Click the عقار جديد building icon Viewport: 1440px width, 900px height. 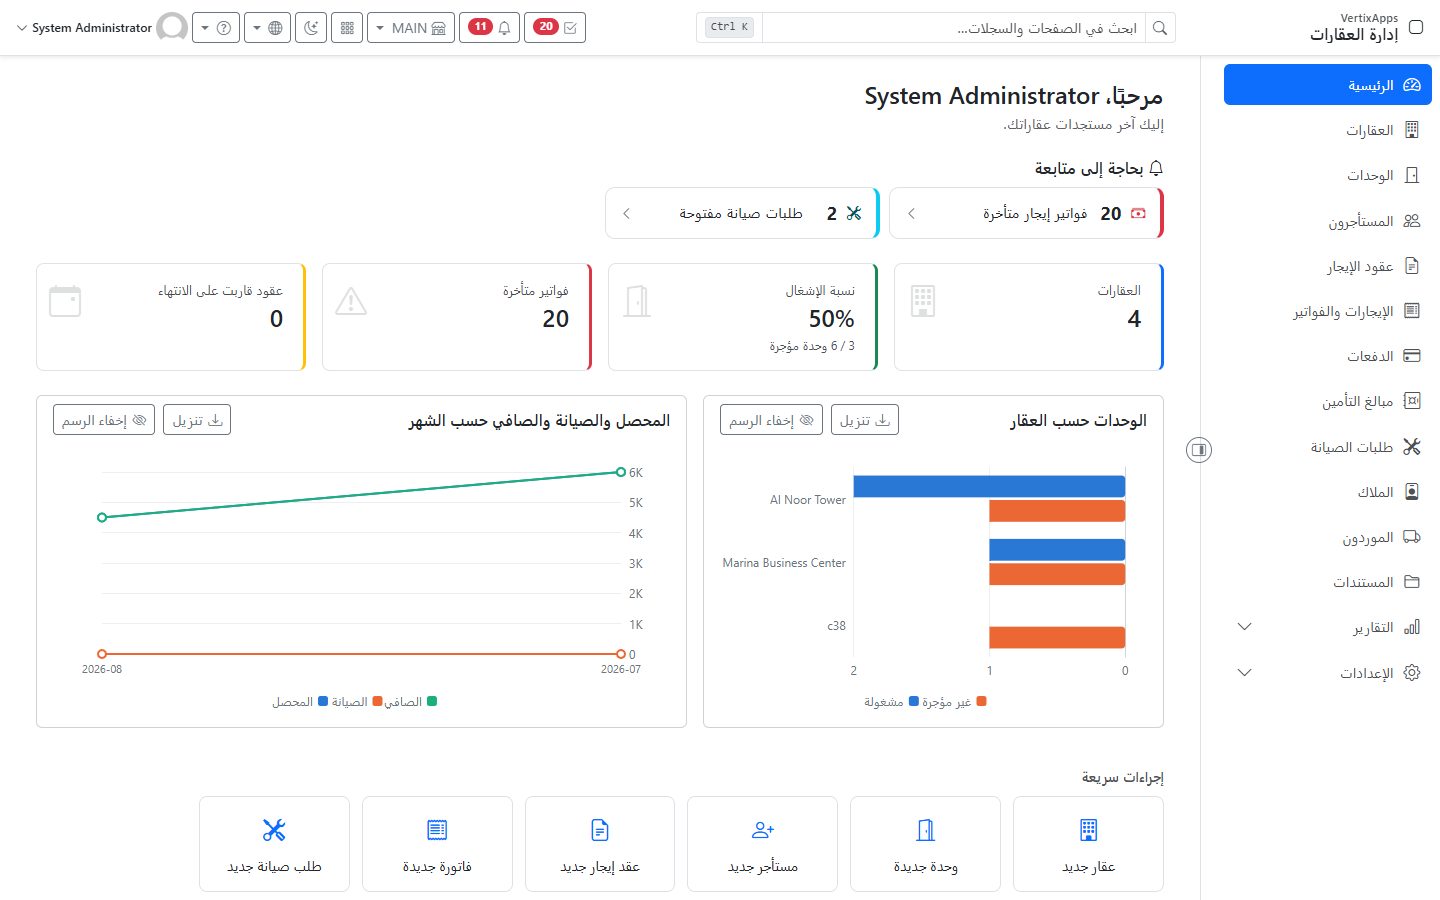(1088, 830)
